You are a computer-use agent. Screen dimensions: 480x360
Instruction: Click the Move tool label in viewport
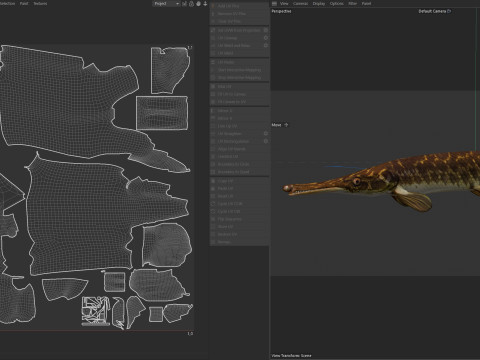point(276,125)
